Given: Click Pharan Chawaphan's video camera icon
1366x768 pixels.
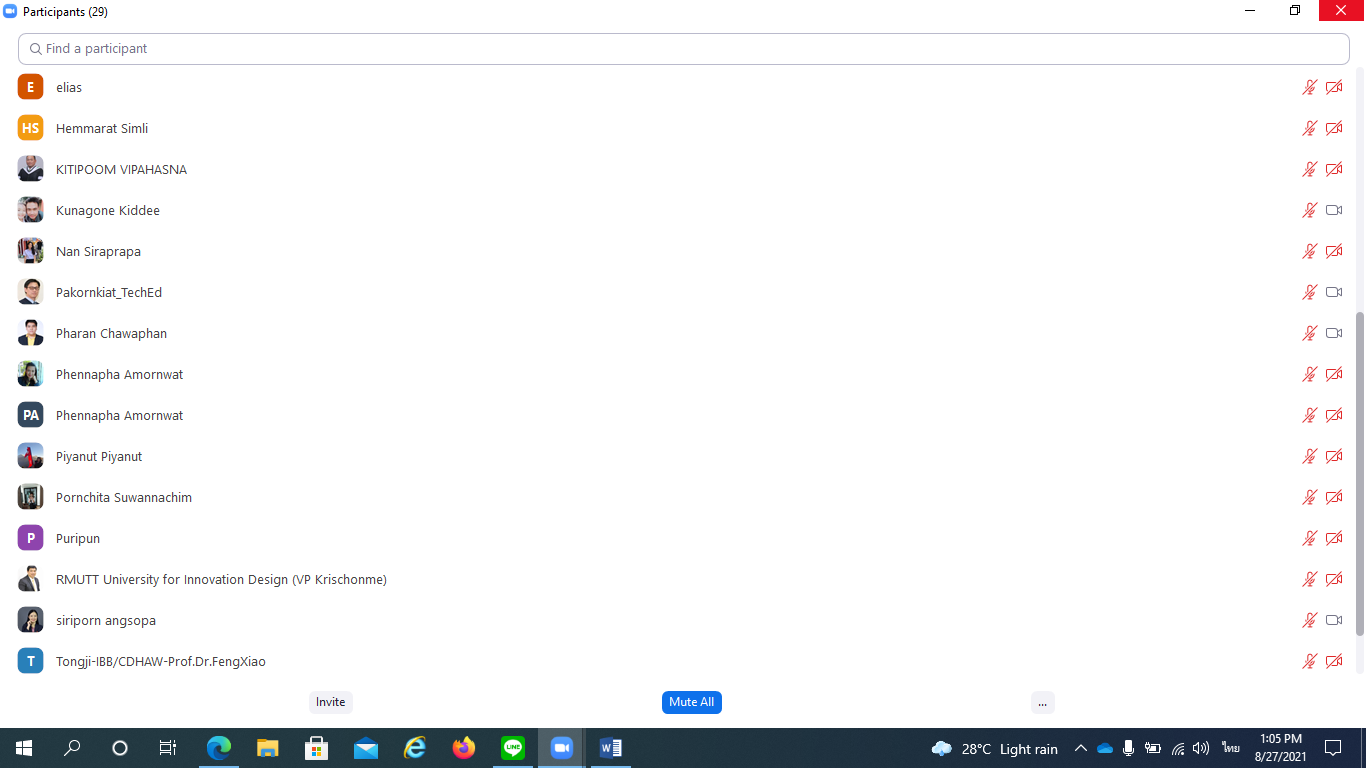Looking at the screenshot, I should (1334, 333).
